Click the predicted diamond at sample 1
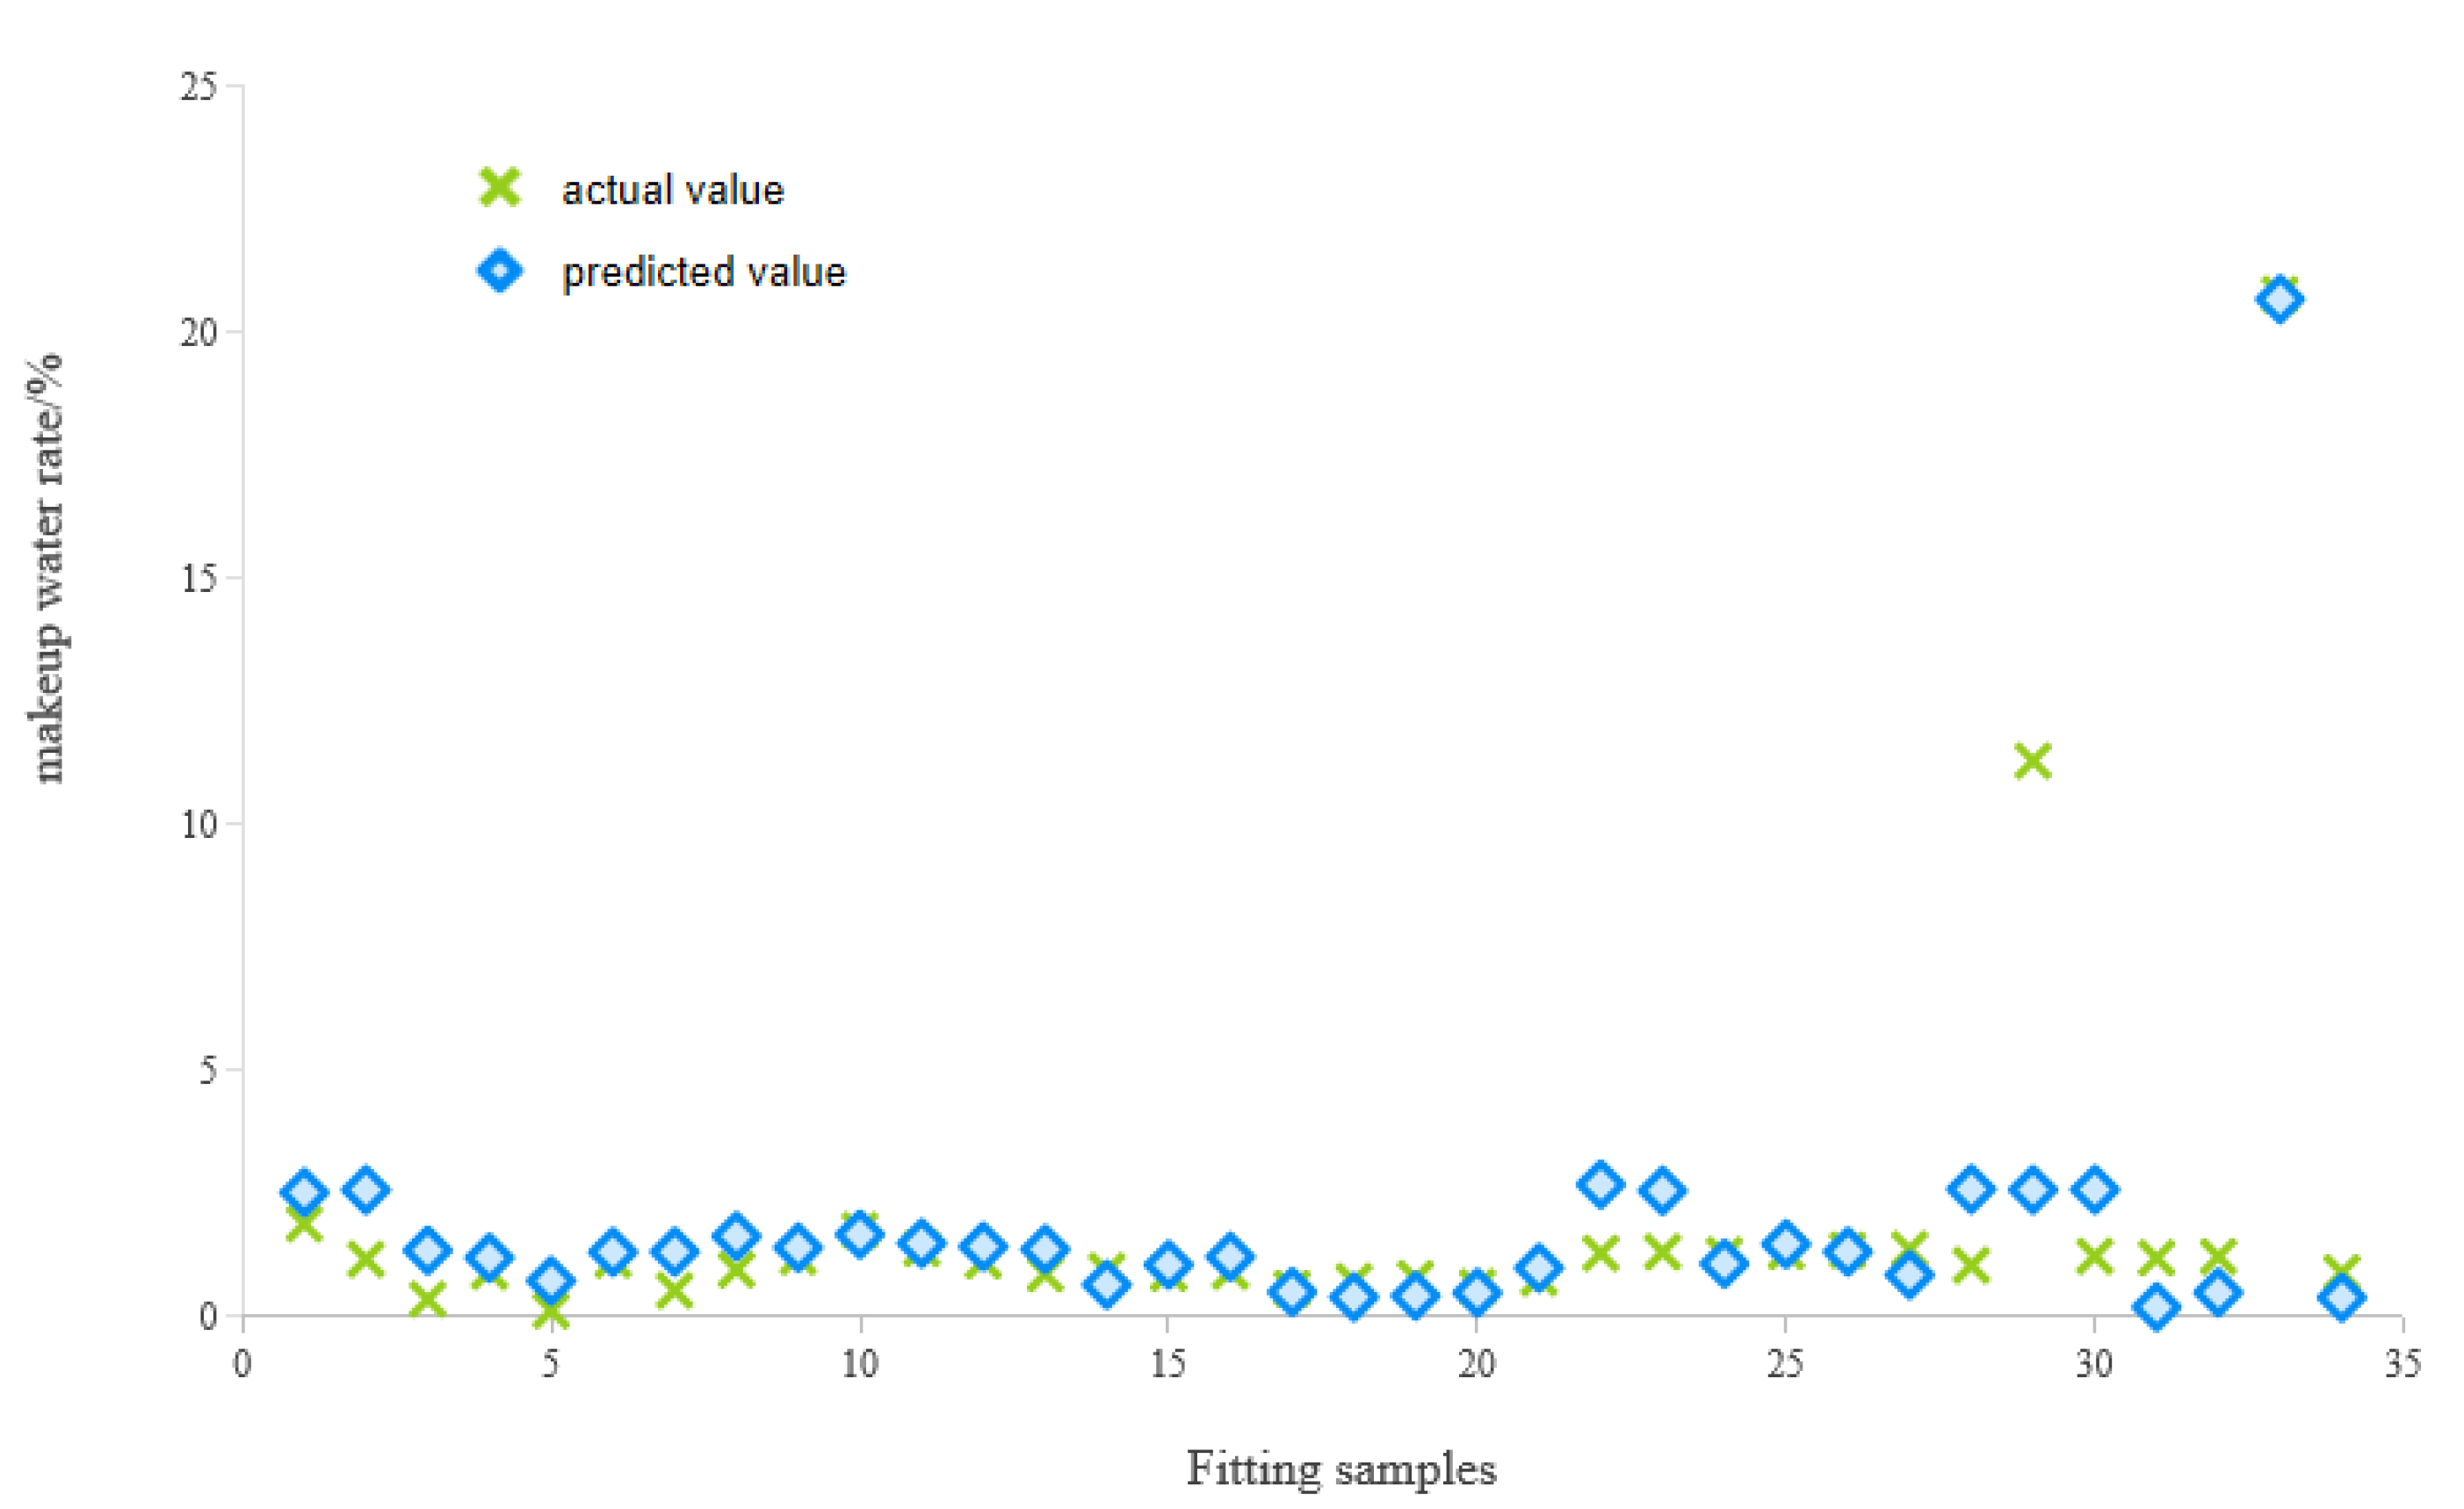Viewport: 2464px width, 1509px height. point(305,1192)
